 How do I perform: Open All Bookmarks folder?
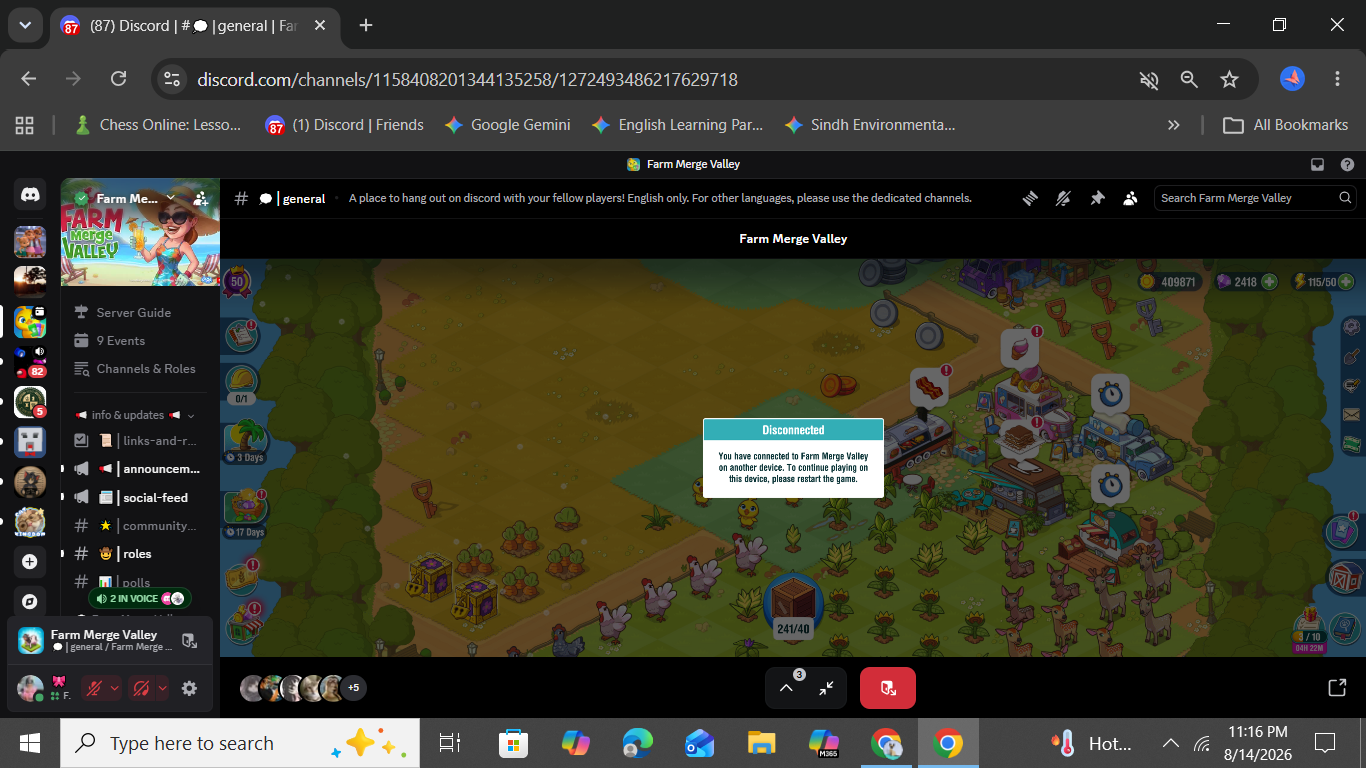click(1286, 125)
